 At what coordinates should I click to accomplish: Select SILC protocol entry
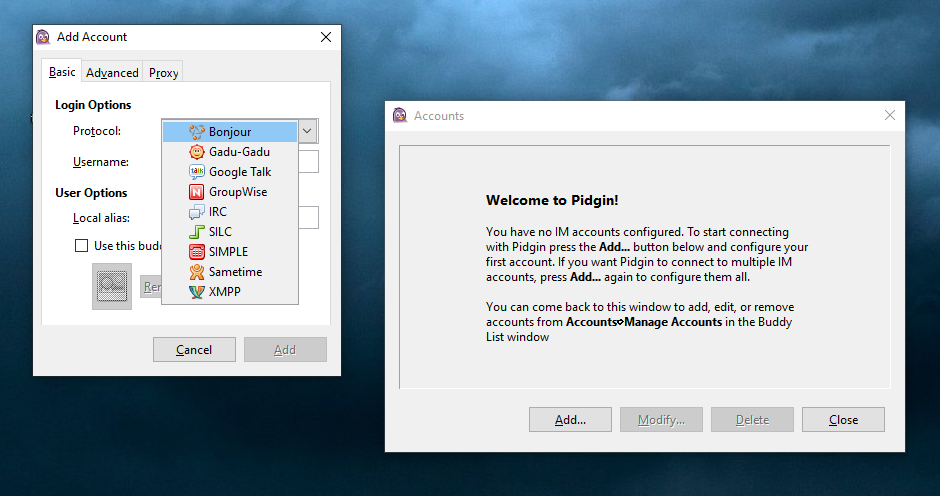[230, 232]
